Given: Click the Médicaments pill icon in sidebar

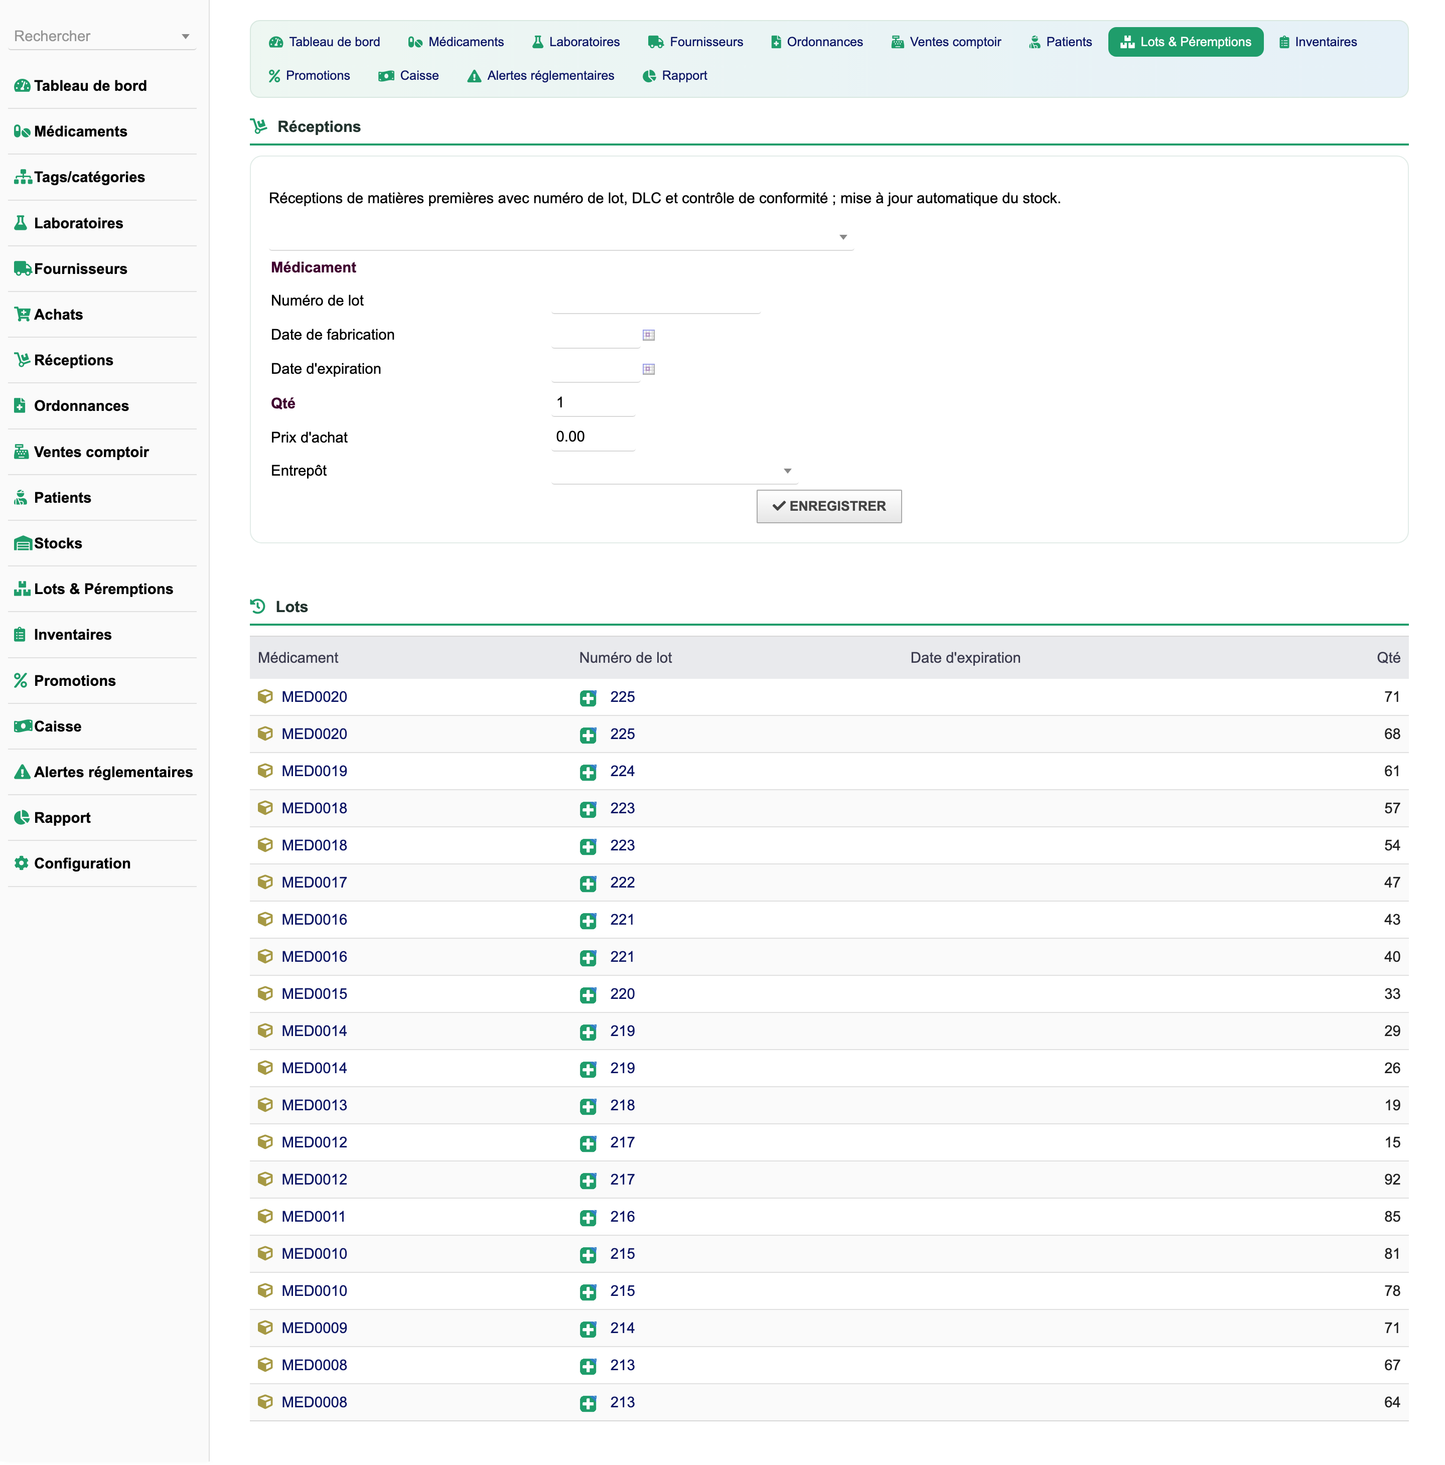Looking at the screenshot, I should tap(22, 132).
